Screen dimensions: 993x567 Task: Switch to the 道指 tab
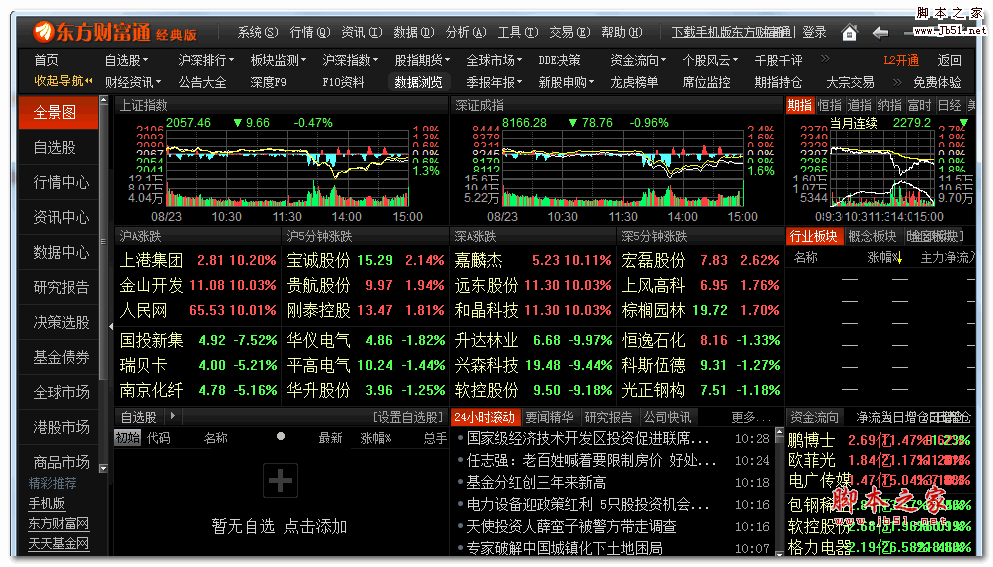click(859, 106)
